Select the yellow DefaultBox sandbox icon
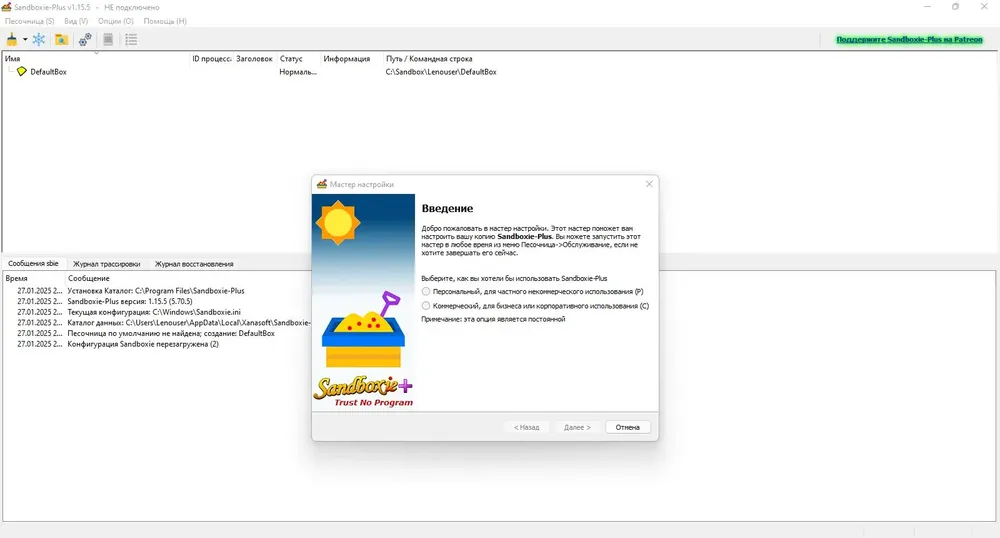1000x538 pixels. click(22, 71)
